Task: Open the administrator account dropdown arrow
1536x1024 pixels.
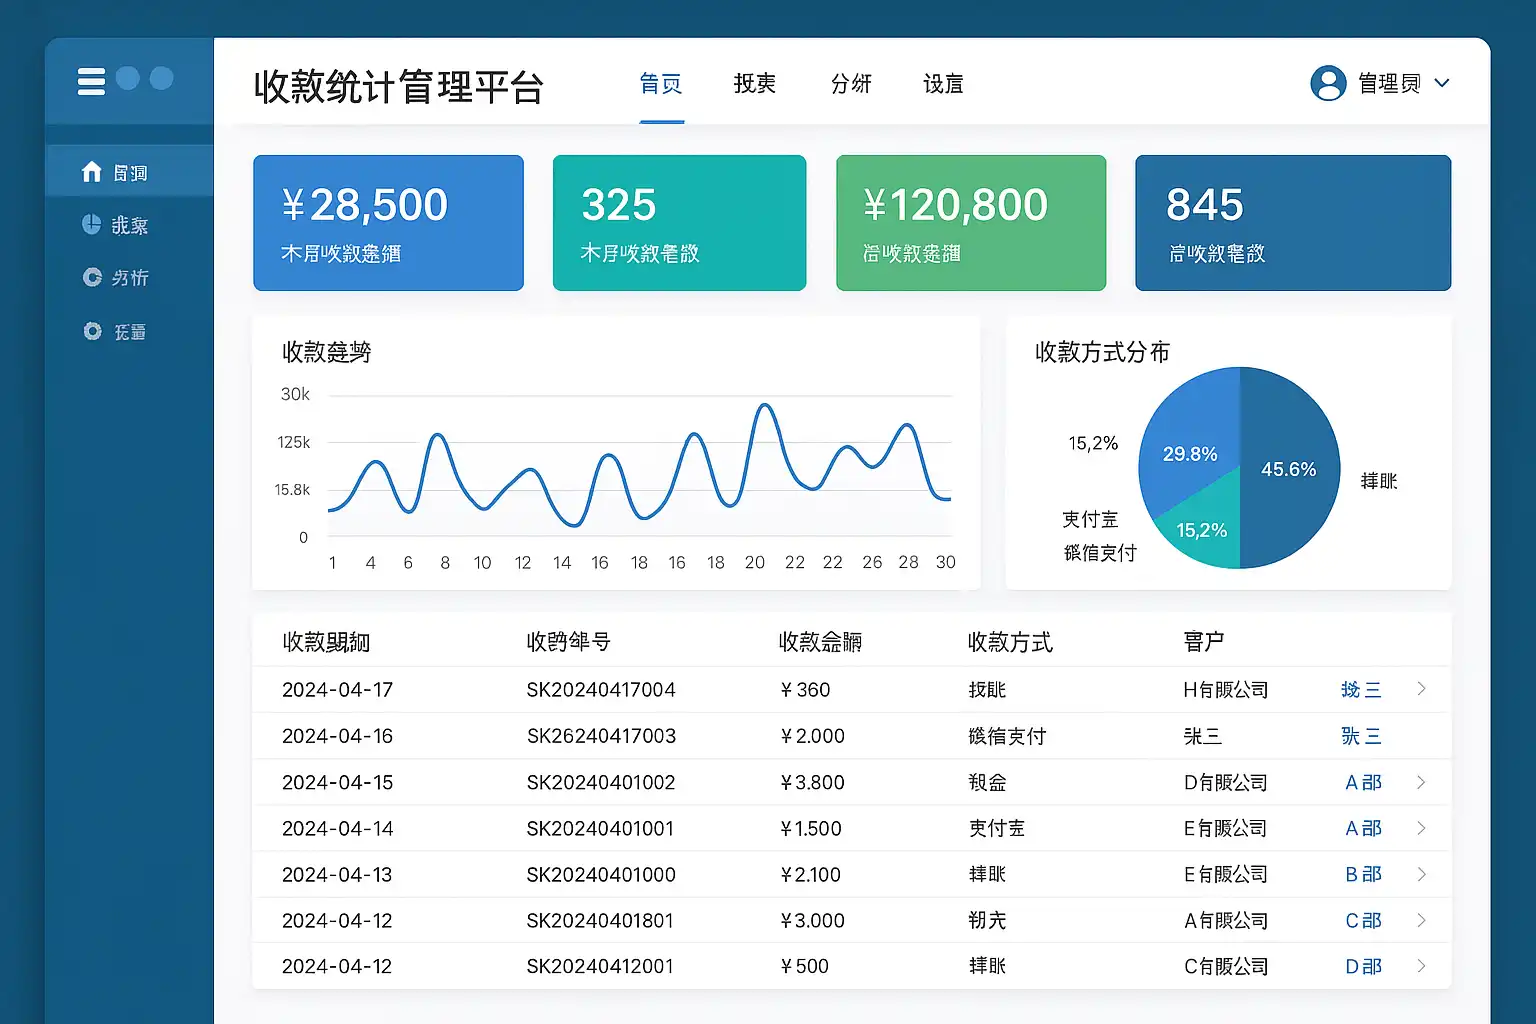Action: [1442, 83]
